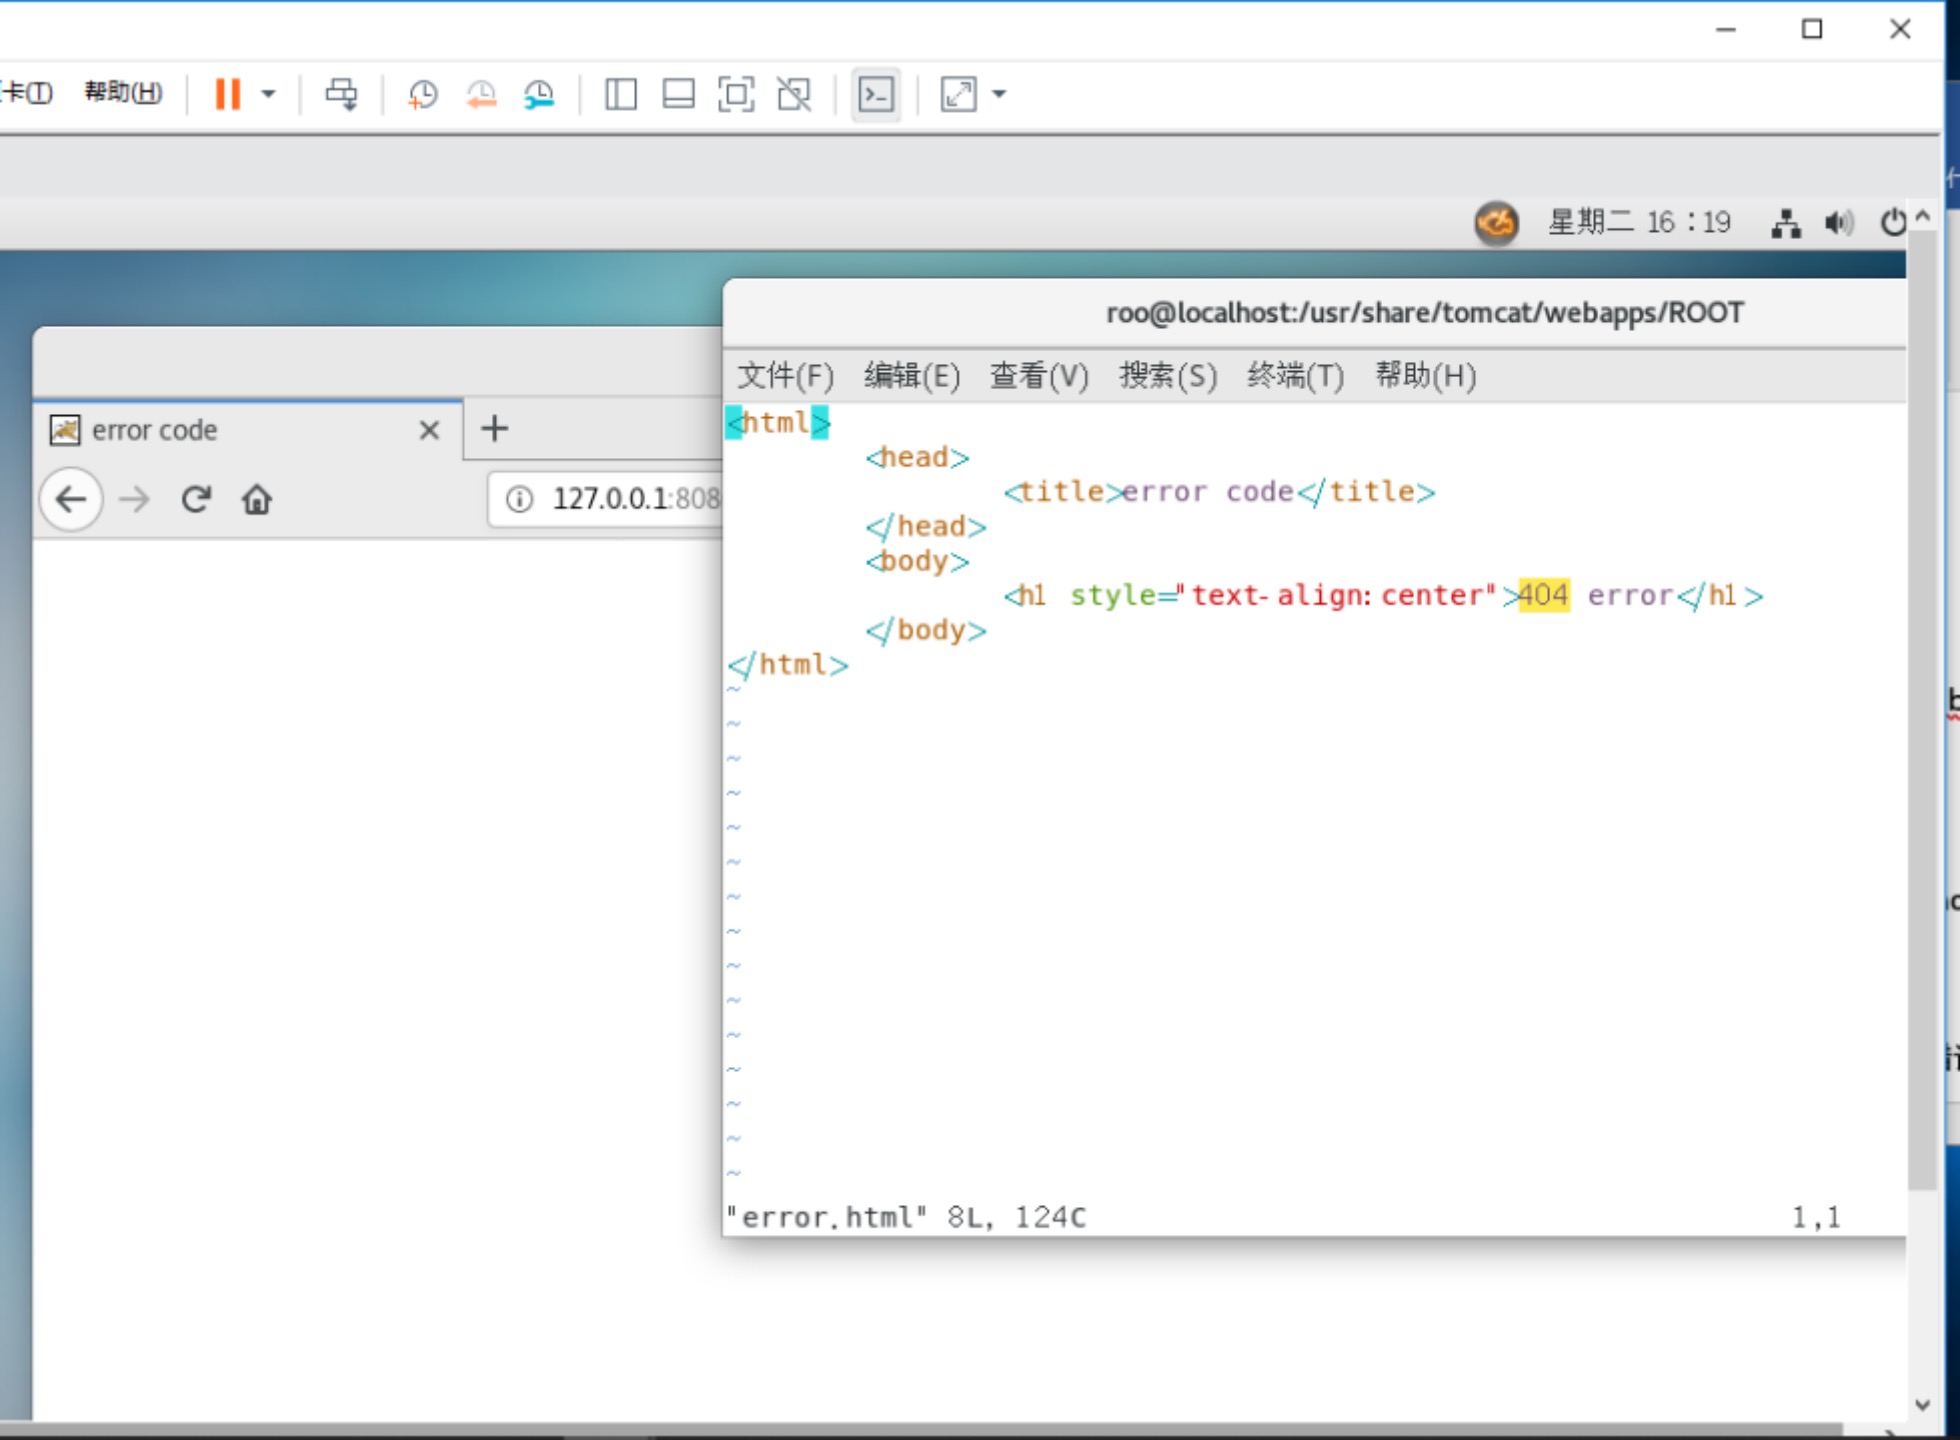Open the 帮助(H) menu in VMware
Screen dimensions: 1960x1440
click(x=123, y=93)
